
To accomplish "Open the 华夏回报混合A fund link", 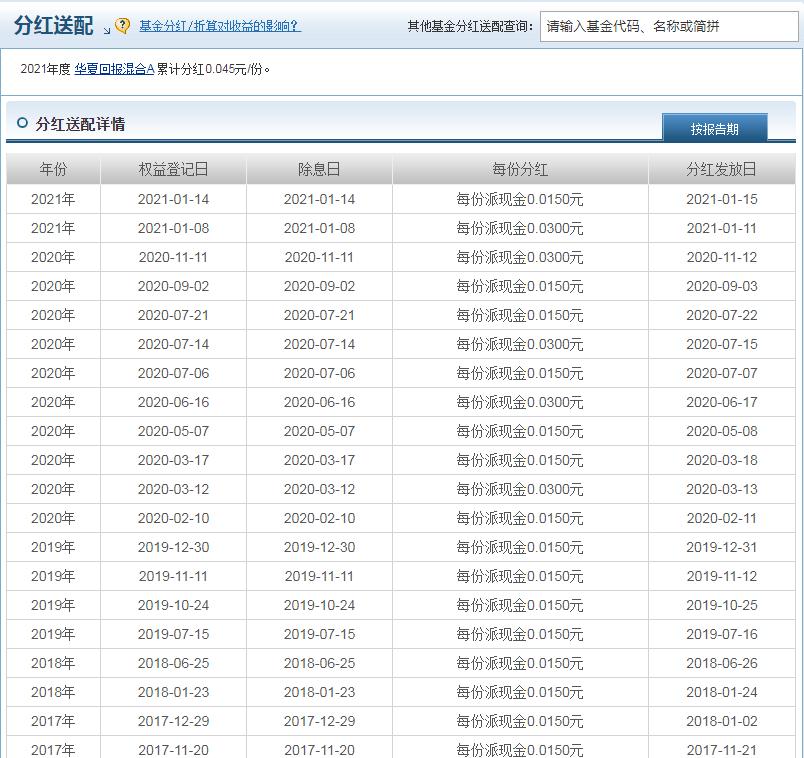I will [114, 69].
